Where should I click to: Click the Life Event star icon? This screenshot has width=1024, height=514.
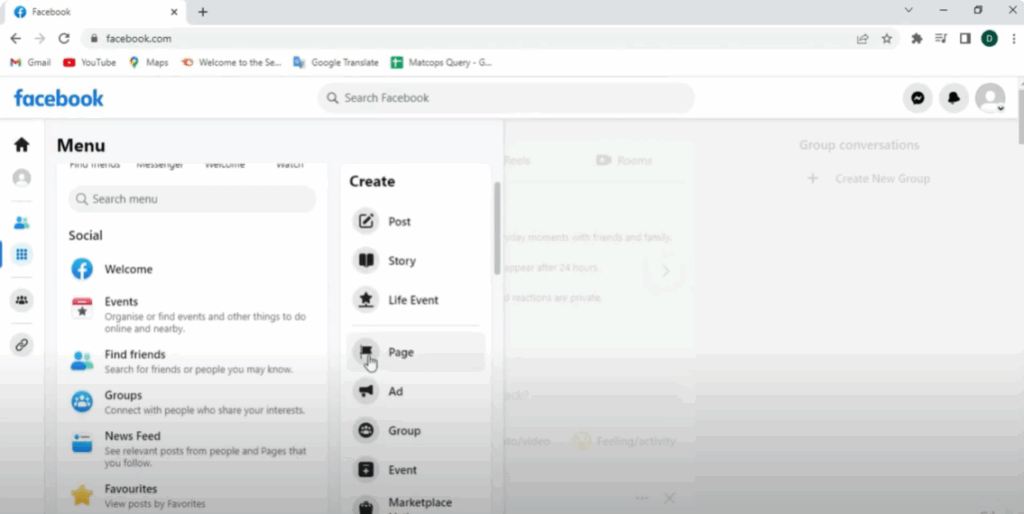click(366, 300)
